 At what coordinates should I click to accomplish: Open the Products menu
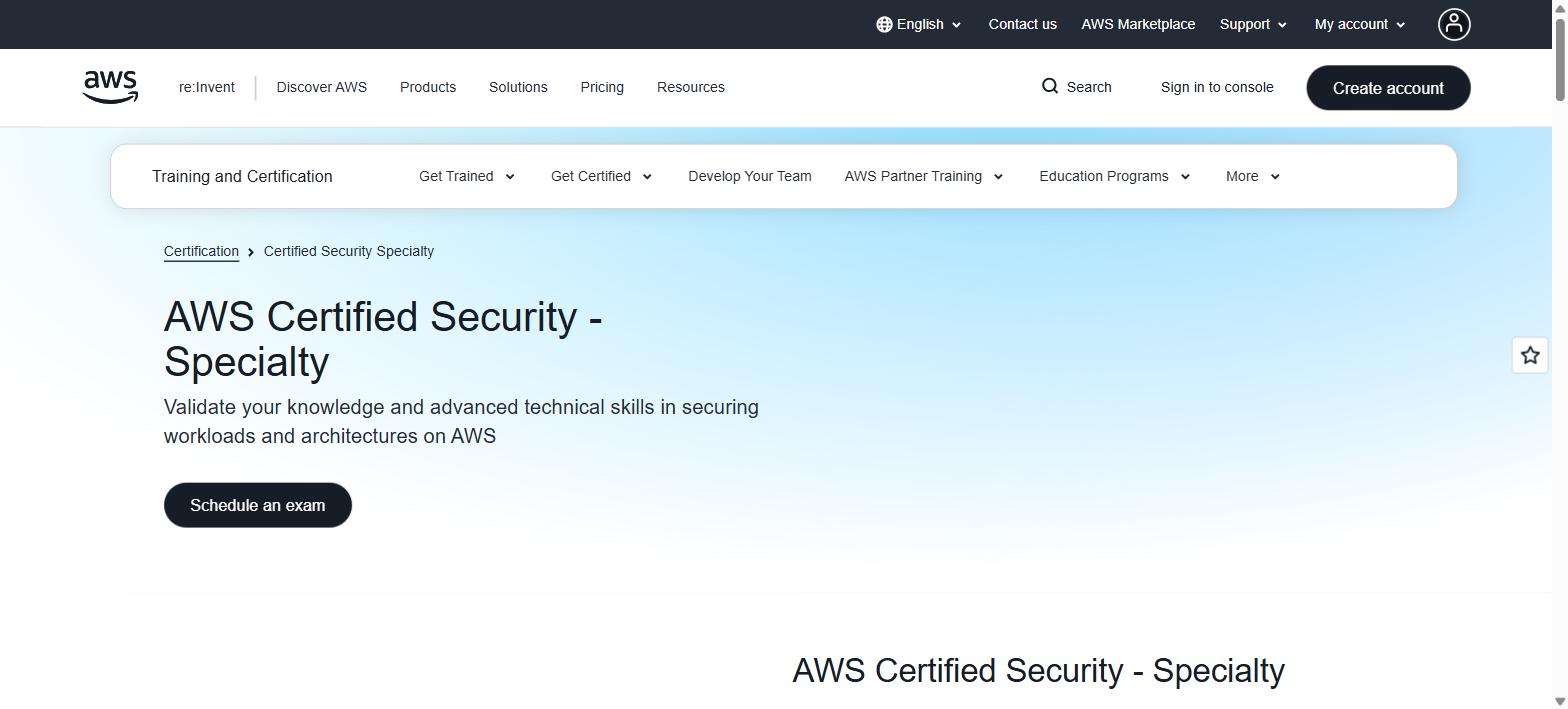coord(428,87)
